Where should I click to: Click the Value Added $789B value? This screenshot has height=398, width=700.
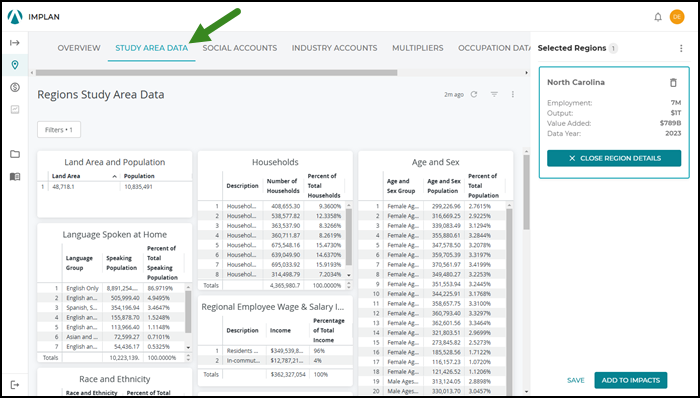point(670,123)
